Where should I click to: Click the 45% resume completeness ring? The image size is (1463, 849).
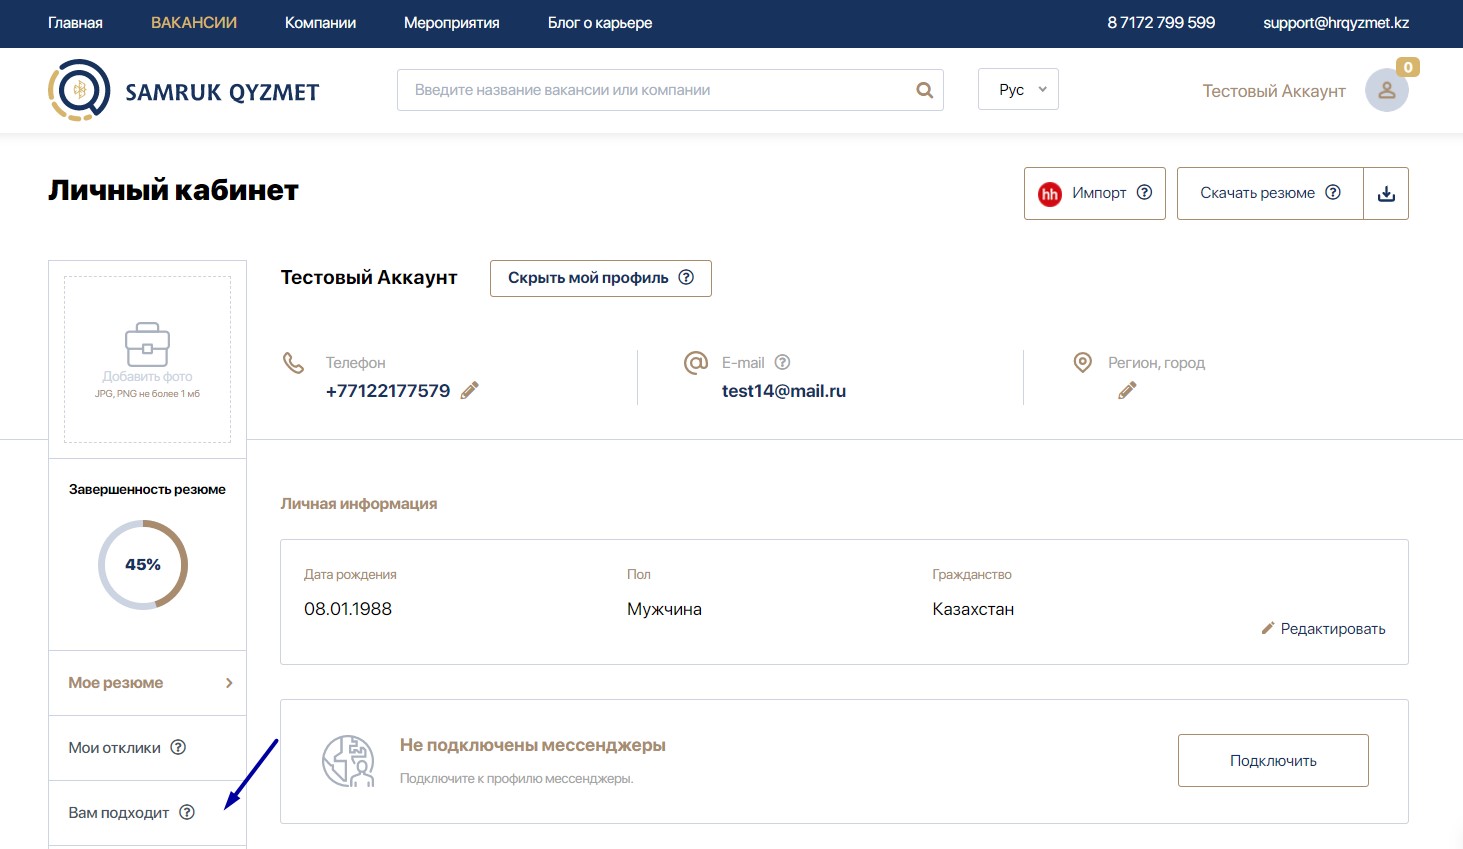143,565
